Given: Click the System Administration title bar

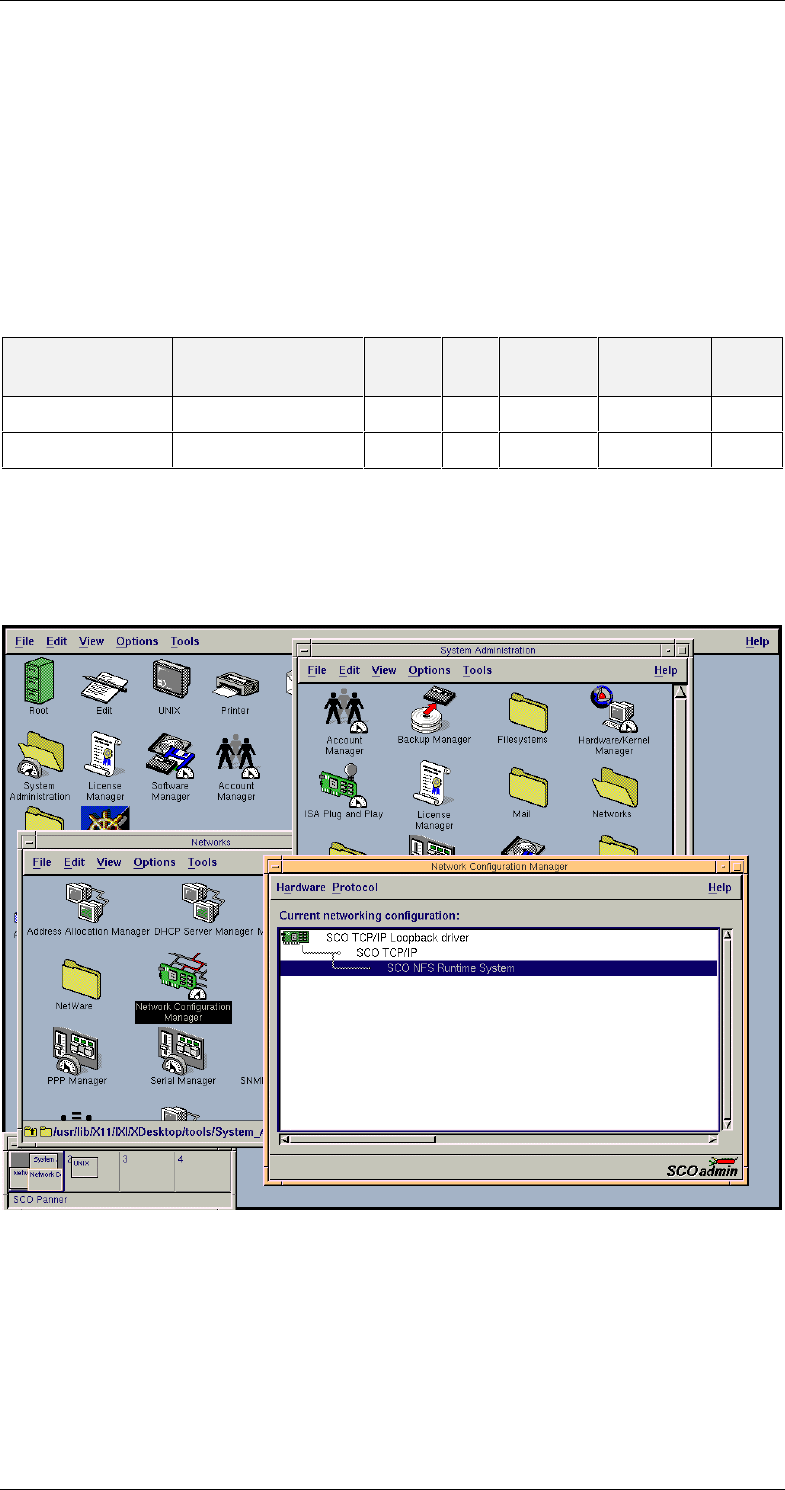Looking at the screenshot, I should [x=487, y=650].
